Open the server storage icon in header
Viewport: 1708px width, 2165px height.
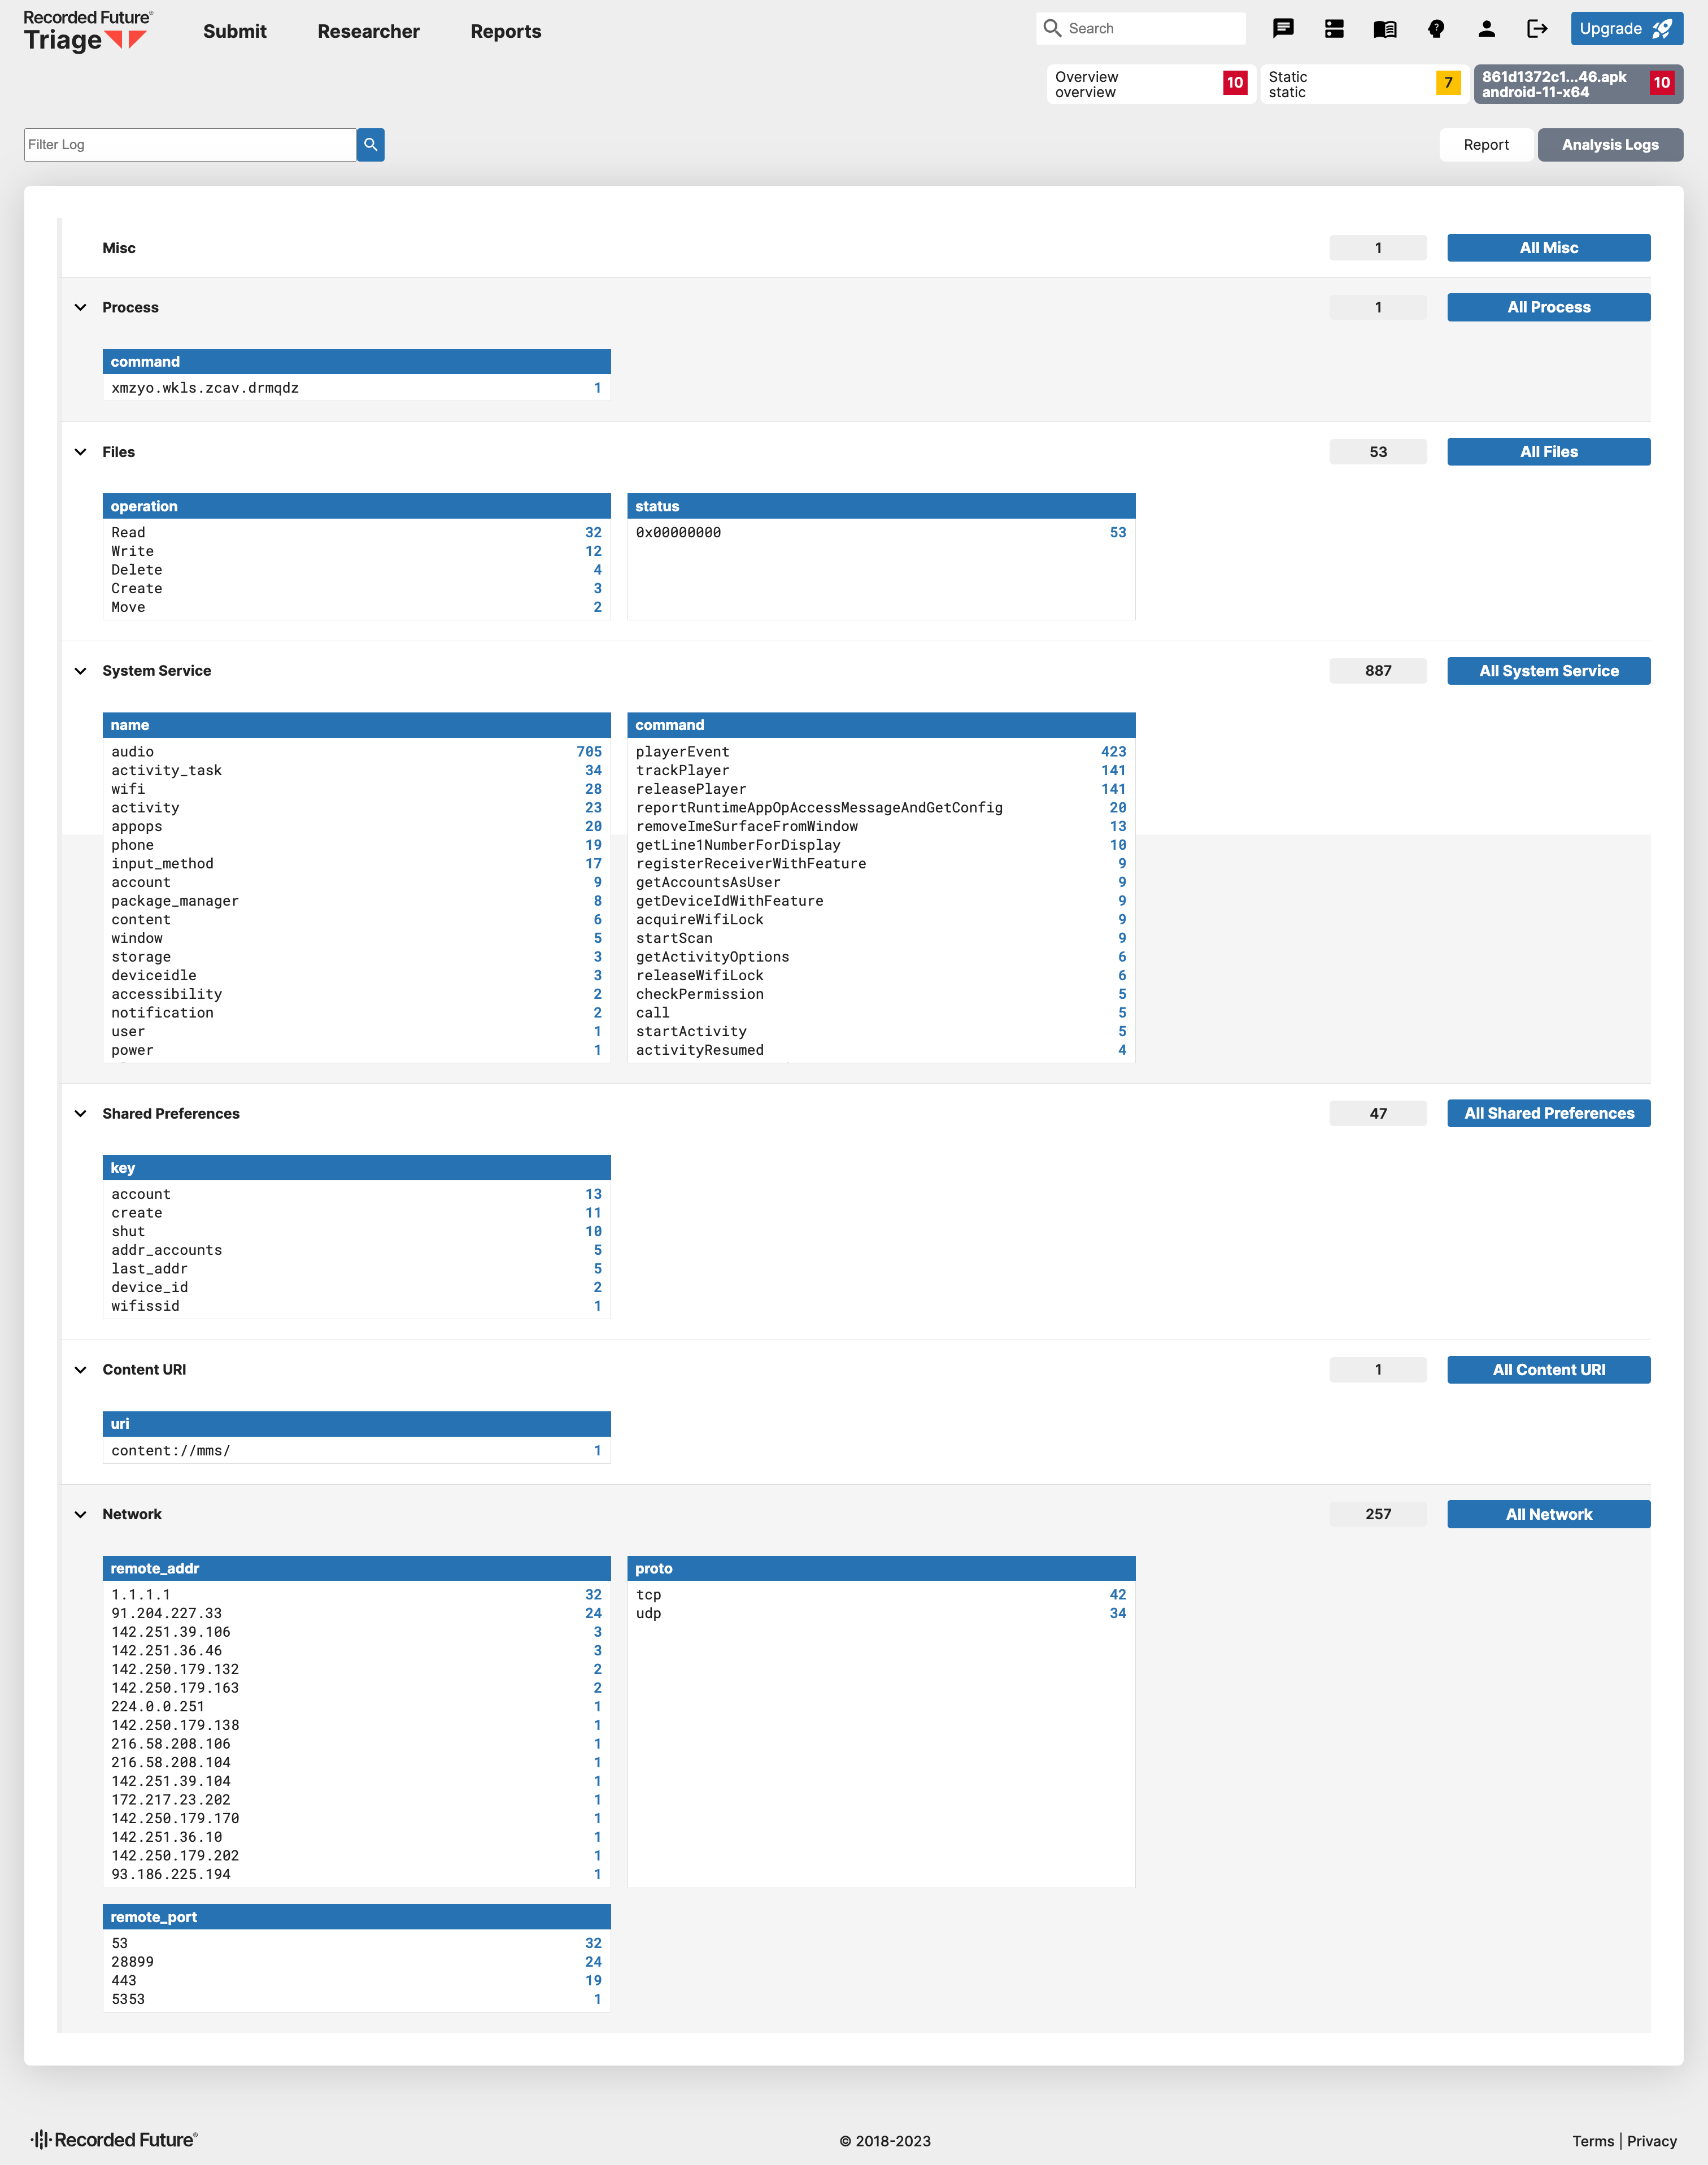click(1334, 29)
